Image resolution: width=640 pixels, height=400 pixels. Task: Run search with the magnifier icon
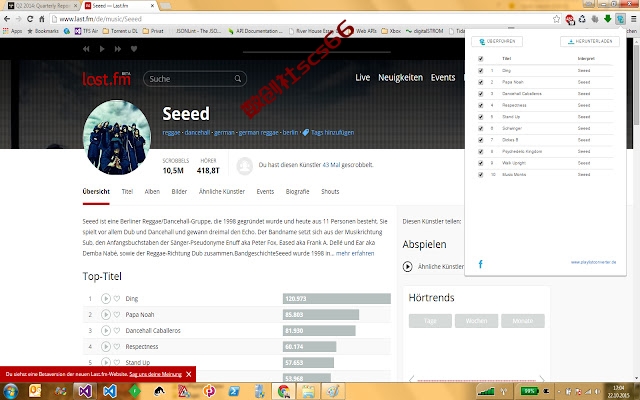point(238,79)
